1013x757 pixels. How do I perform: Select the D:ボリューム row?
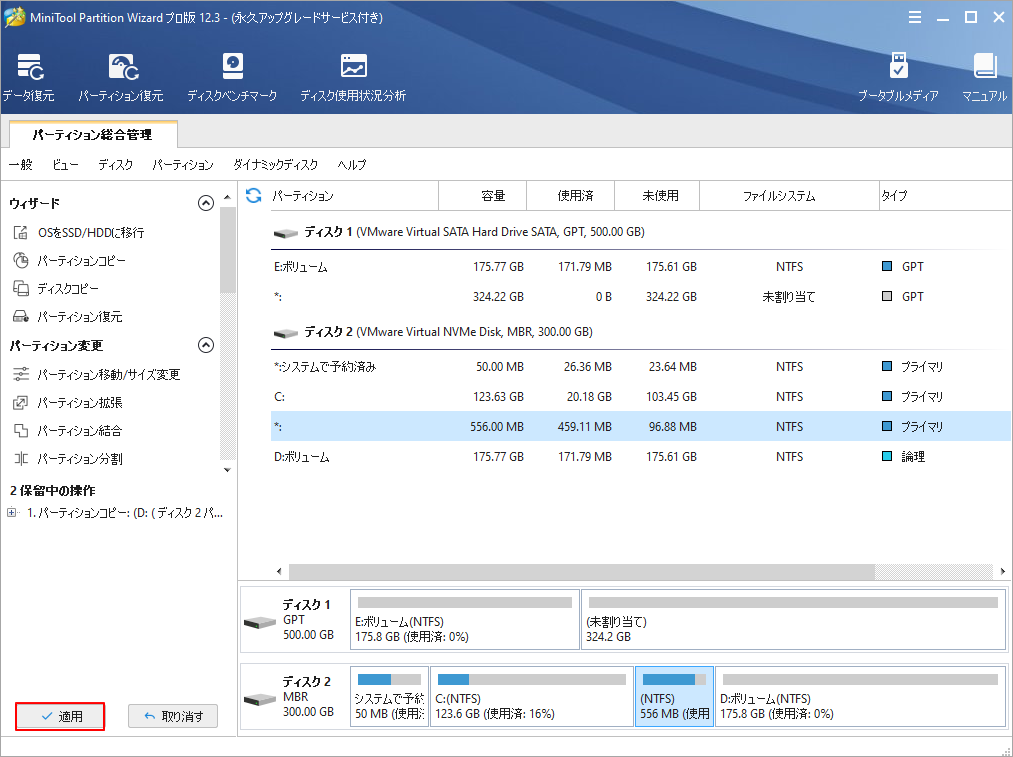pyautogui.click(x=640, y=457)
